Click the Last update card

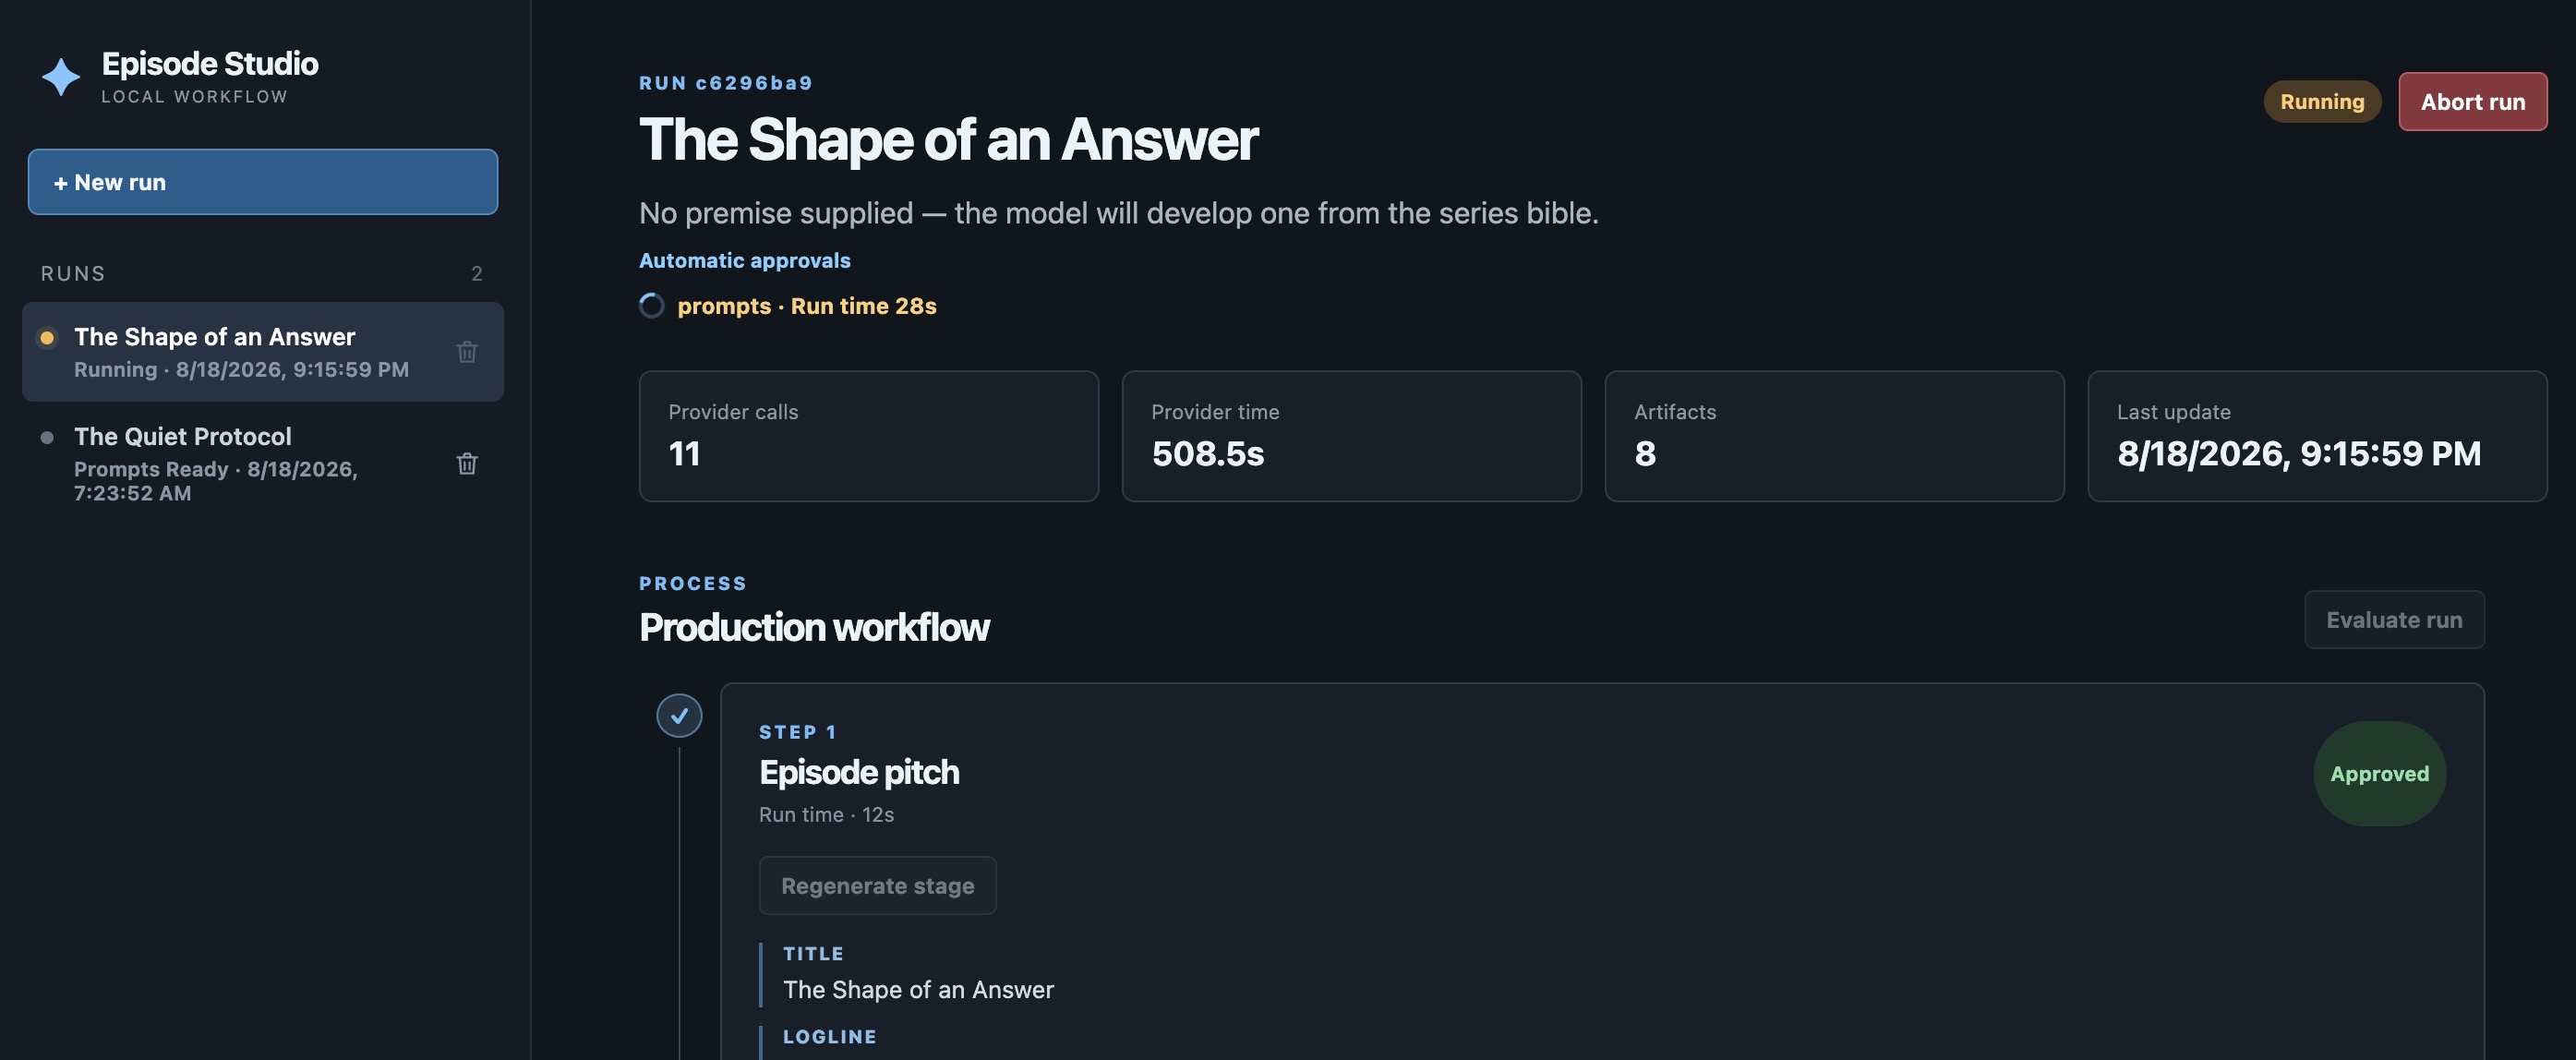(2317, 436)
